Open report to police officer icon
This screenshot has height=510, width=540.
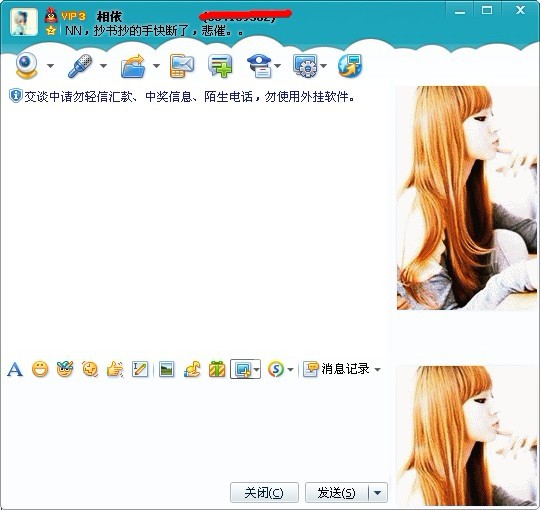point(259,66)
